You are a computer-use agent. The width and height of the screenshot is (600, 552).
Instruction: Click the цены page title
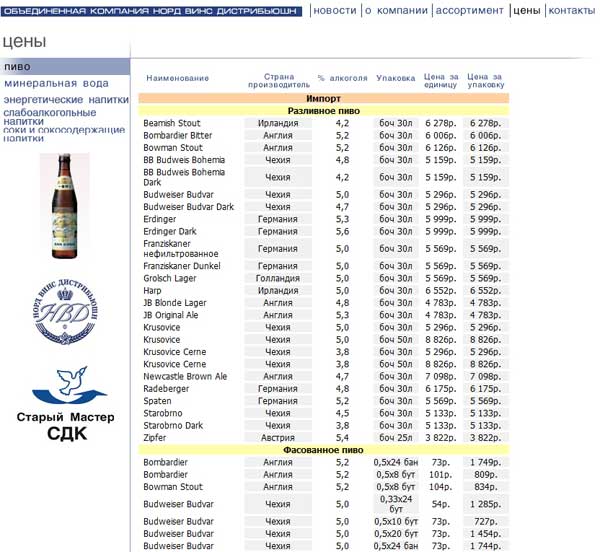click(24, 41)
